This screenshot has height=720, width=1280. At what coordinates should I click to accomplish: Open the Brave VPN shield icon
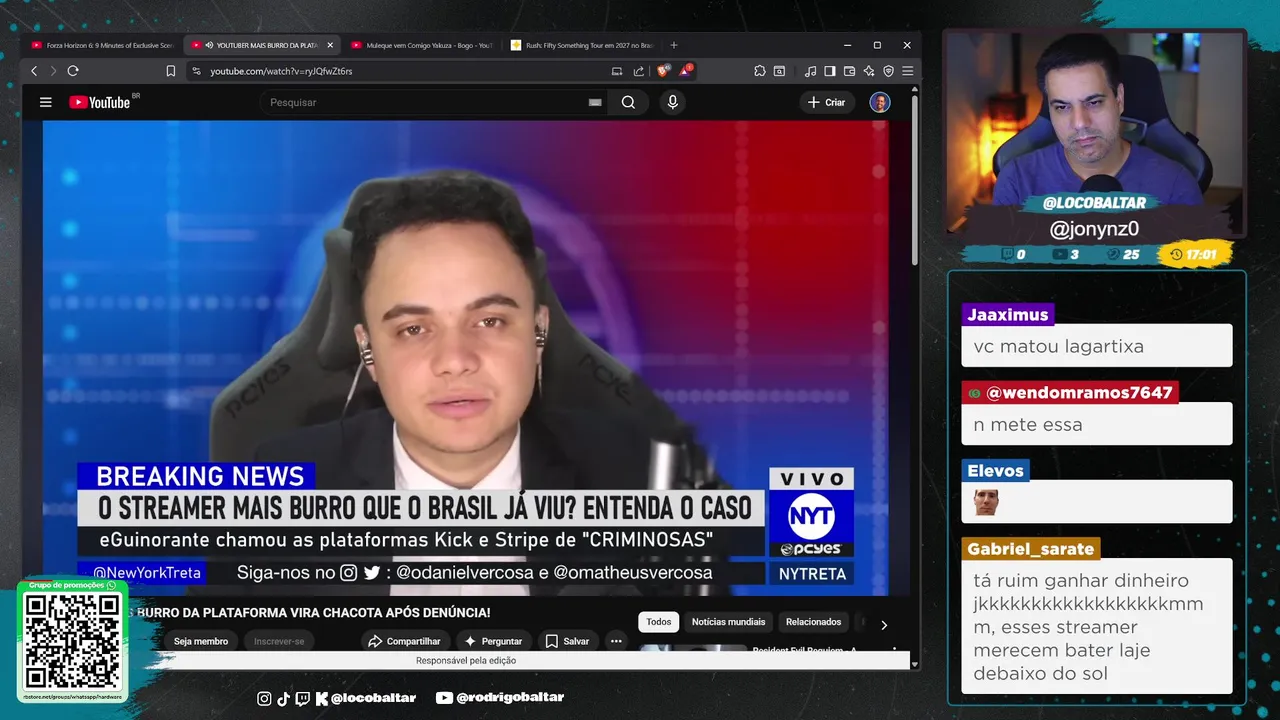tap(888, 71)
